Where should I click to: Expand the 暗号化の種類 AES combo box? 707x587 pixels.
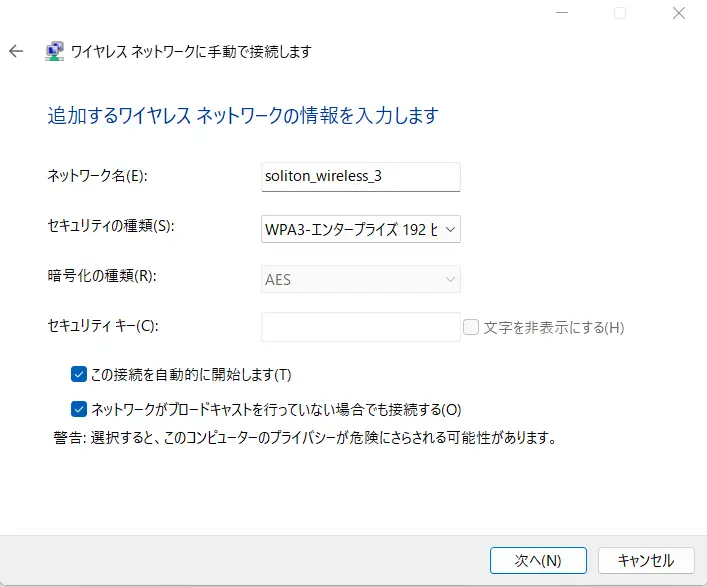[x=361, y=279]
